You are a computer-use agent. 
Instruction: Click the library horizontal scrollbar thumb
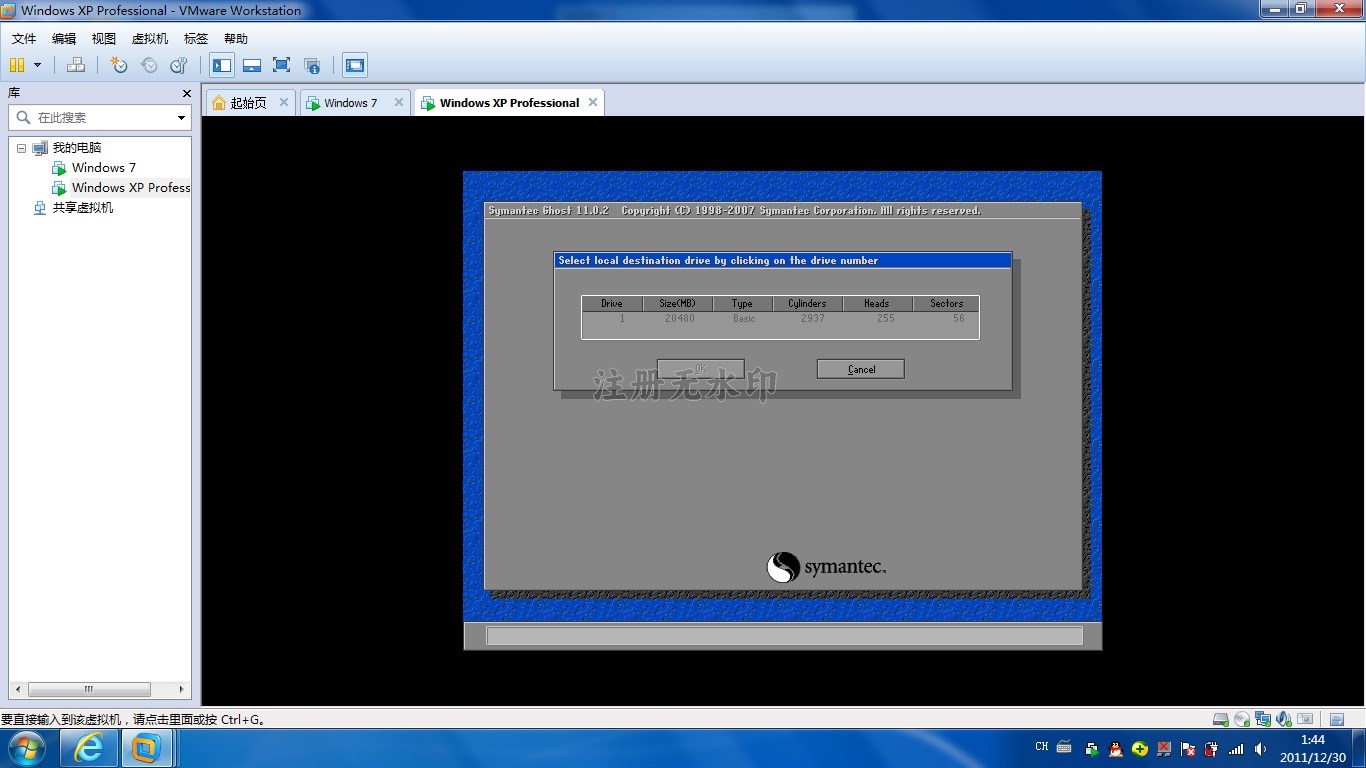point(89,689)
